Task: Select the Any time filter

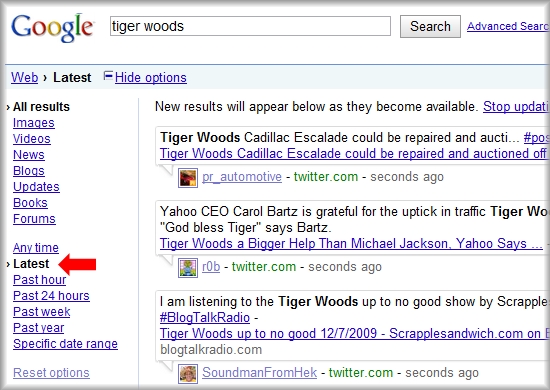Action: point(36,248)
